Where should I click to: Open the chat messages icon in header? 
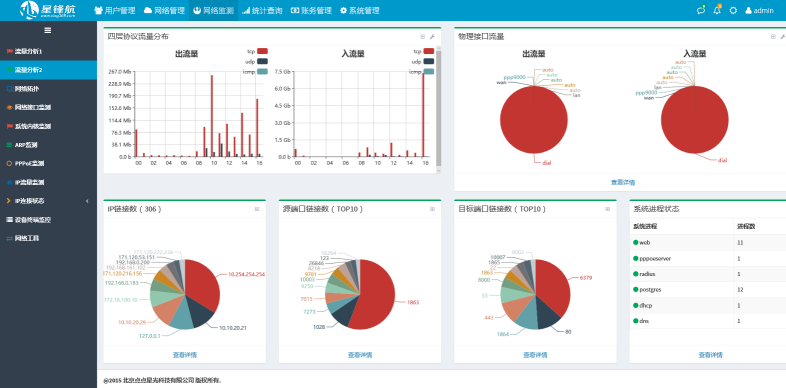(701, 10)
